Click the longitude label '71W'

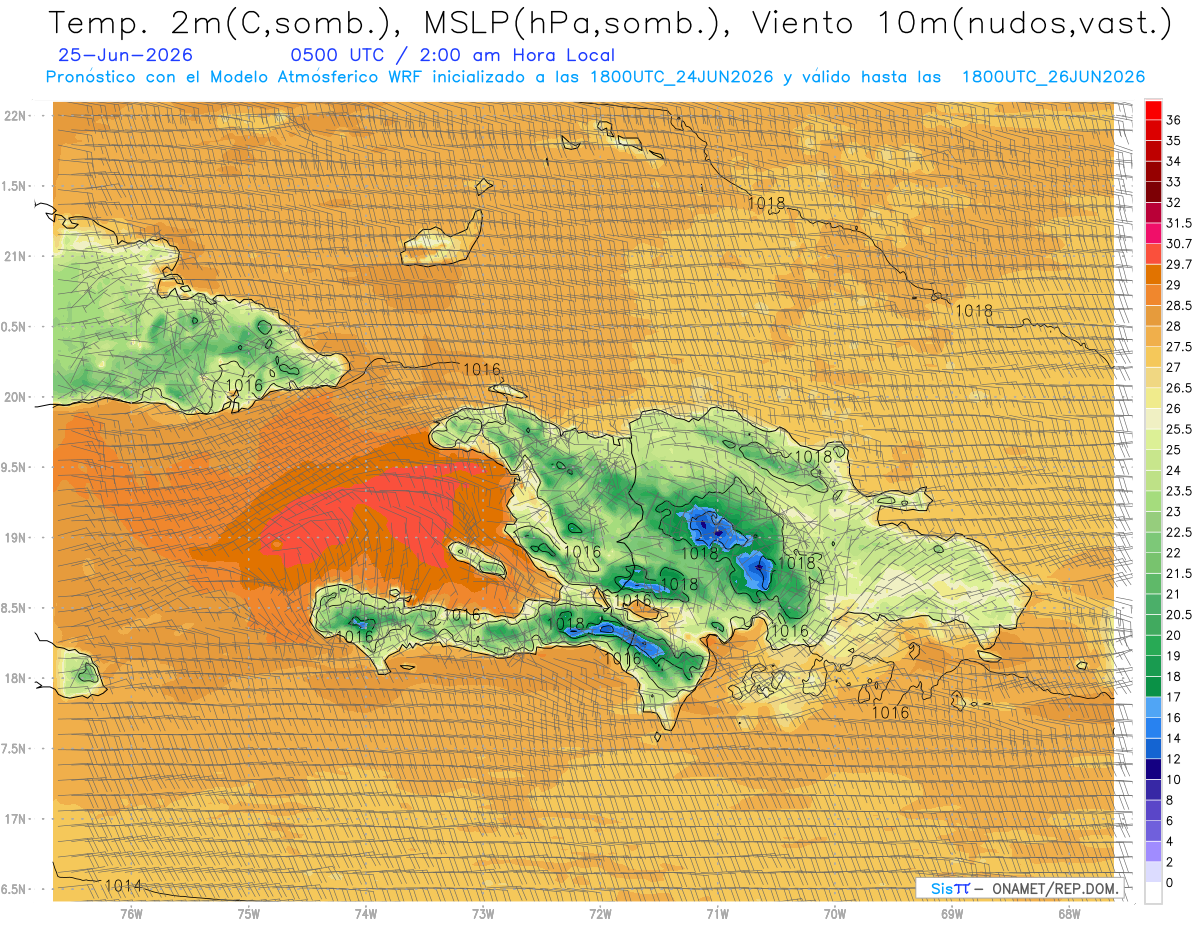pyautogui.click(x=717, y=914)
